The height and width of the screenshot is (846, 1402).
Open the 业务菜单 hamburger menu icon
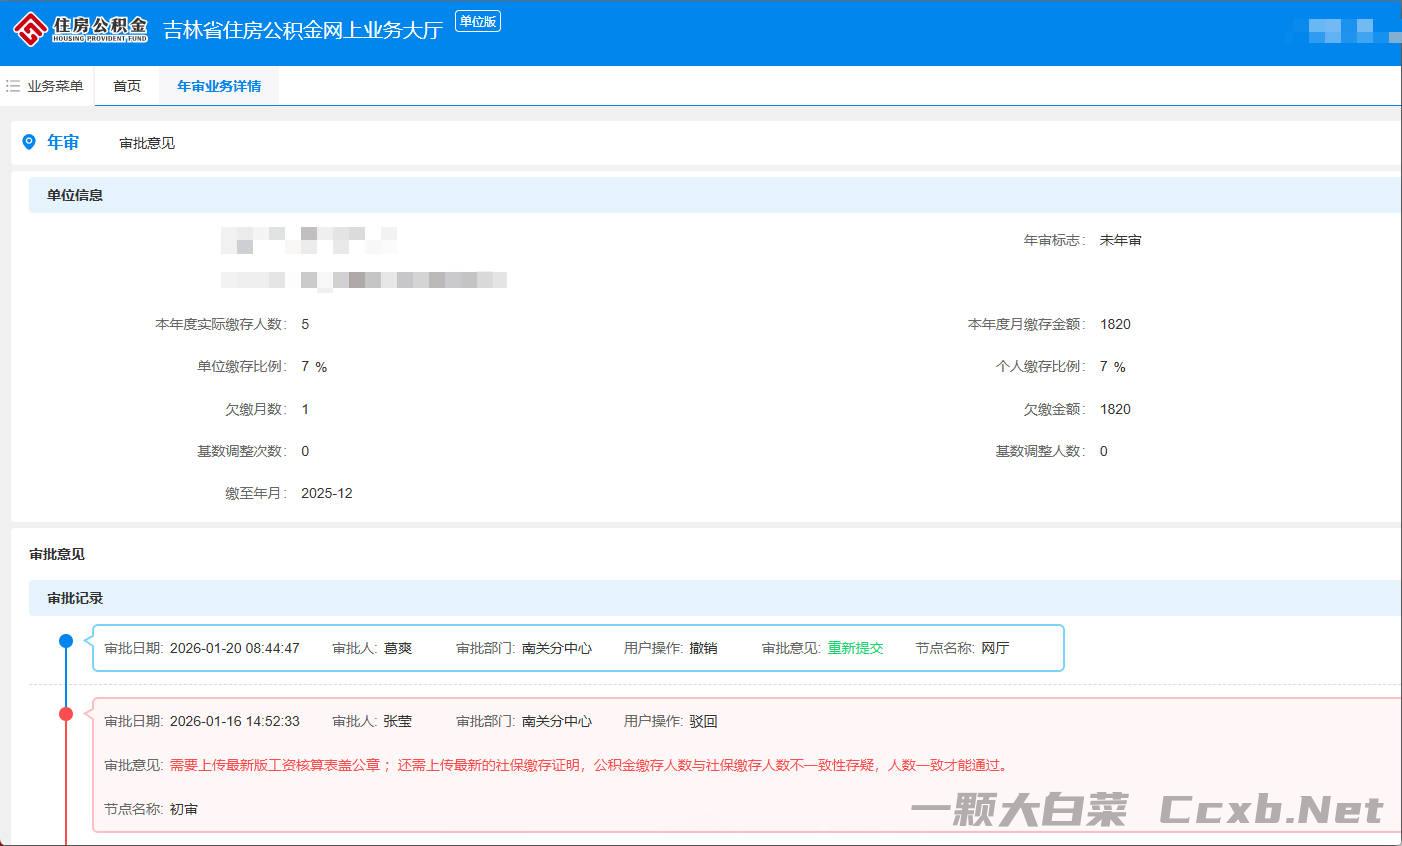[13, 86]
